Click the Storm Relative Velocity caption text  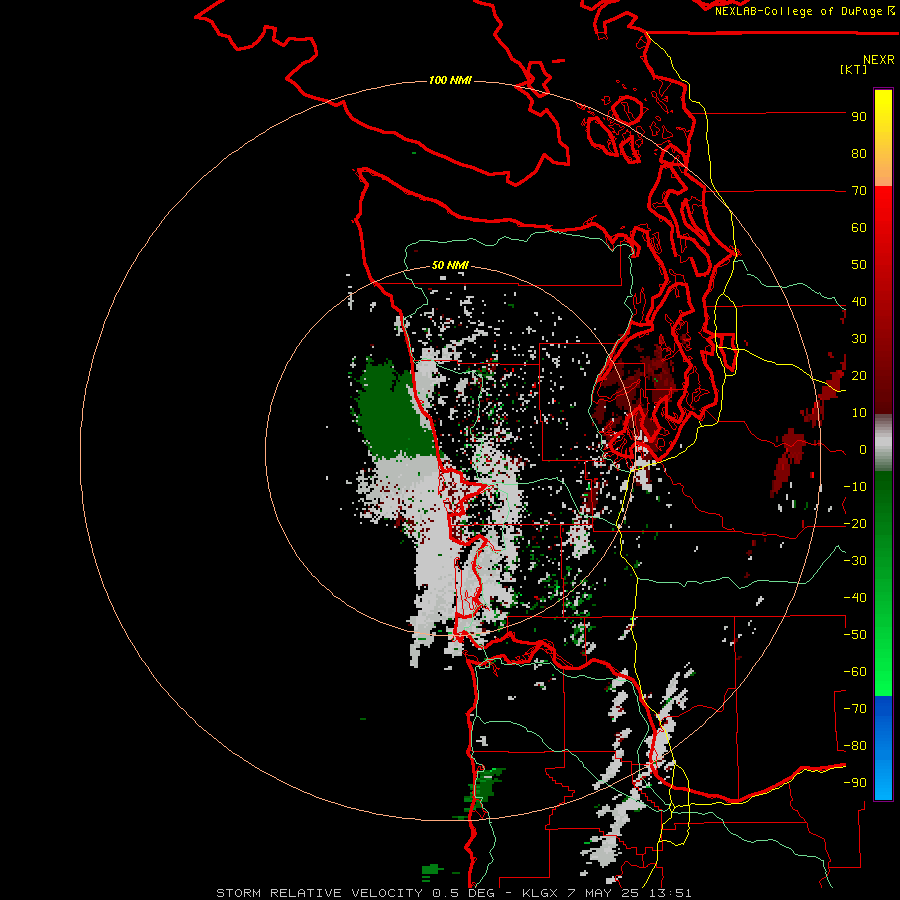(454, 893)
